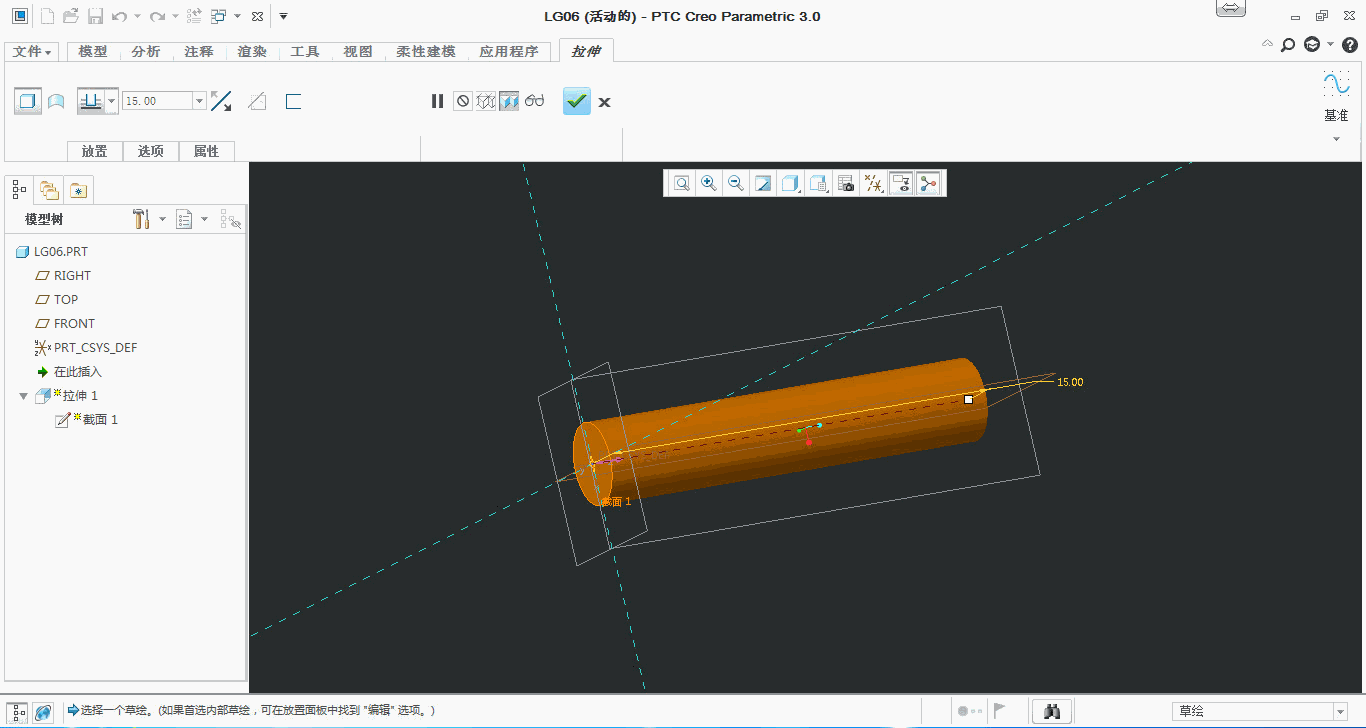1366x728 pixels.
Task: Click the Repaint screen icon
Action: point(763,183)
